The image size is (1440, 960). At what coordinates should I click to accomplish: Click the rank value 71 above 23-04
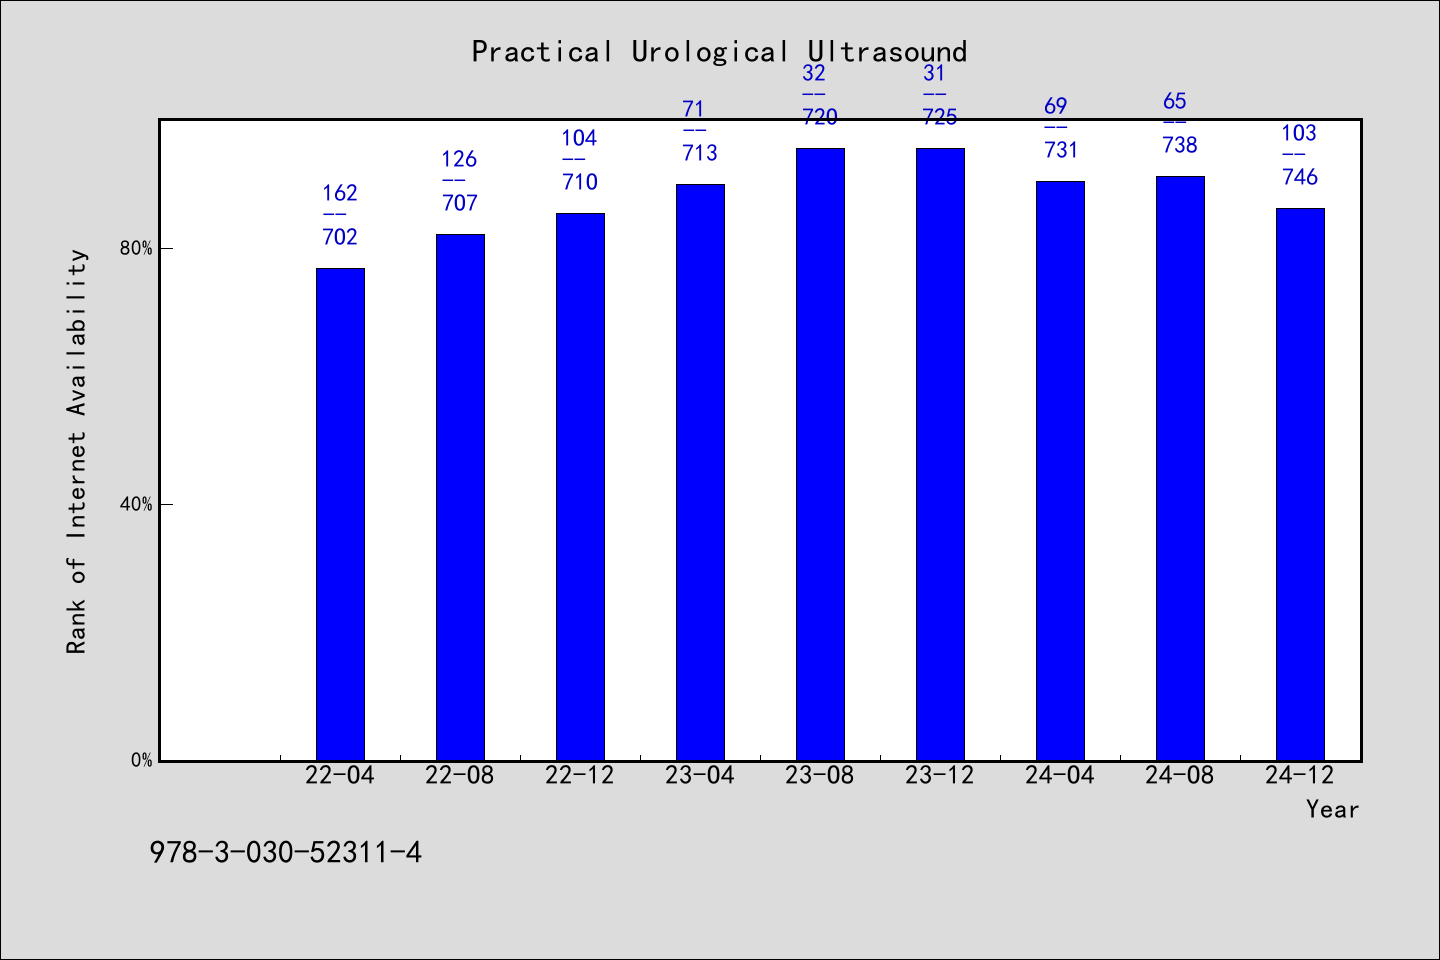pos(694,109)
